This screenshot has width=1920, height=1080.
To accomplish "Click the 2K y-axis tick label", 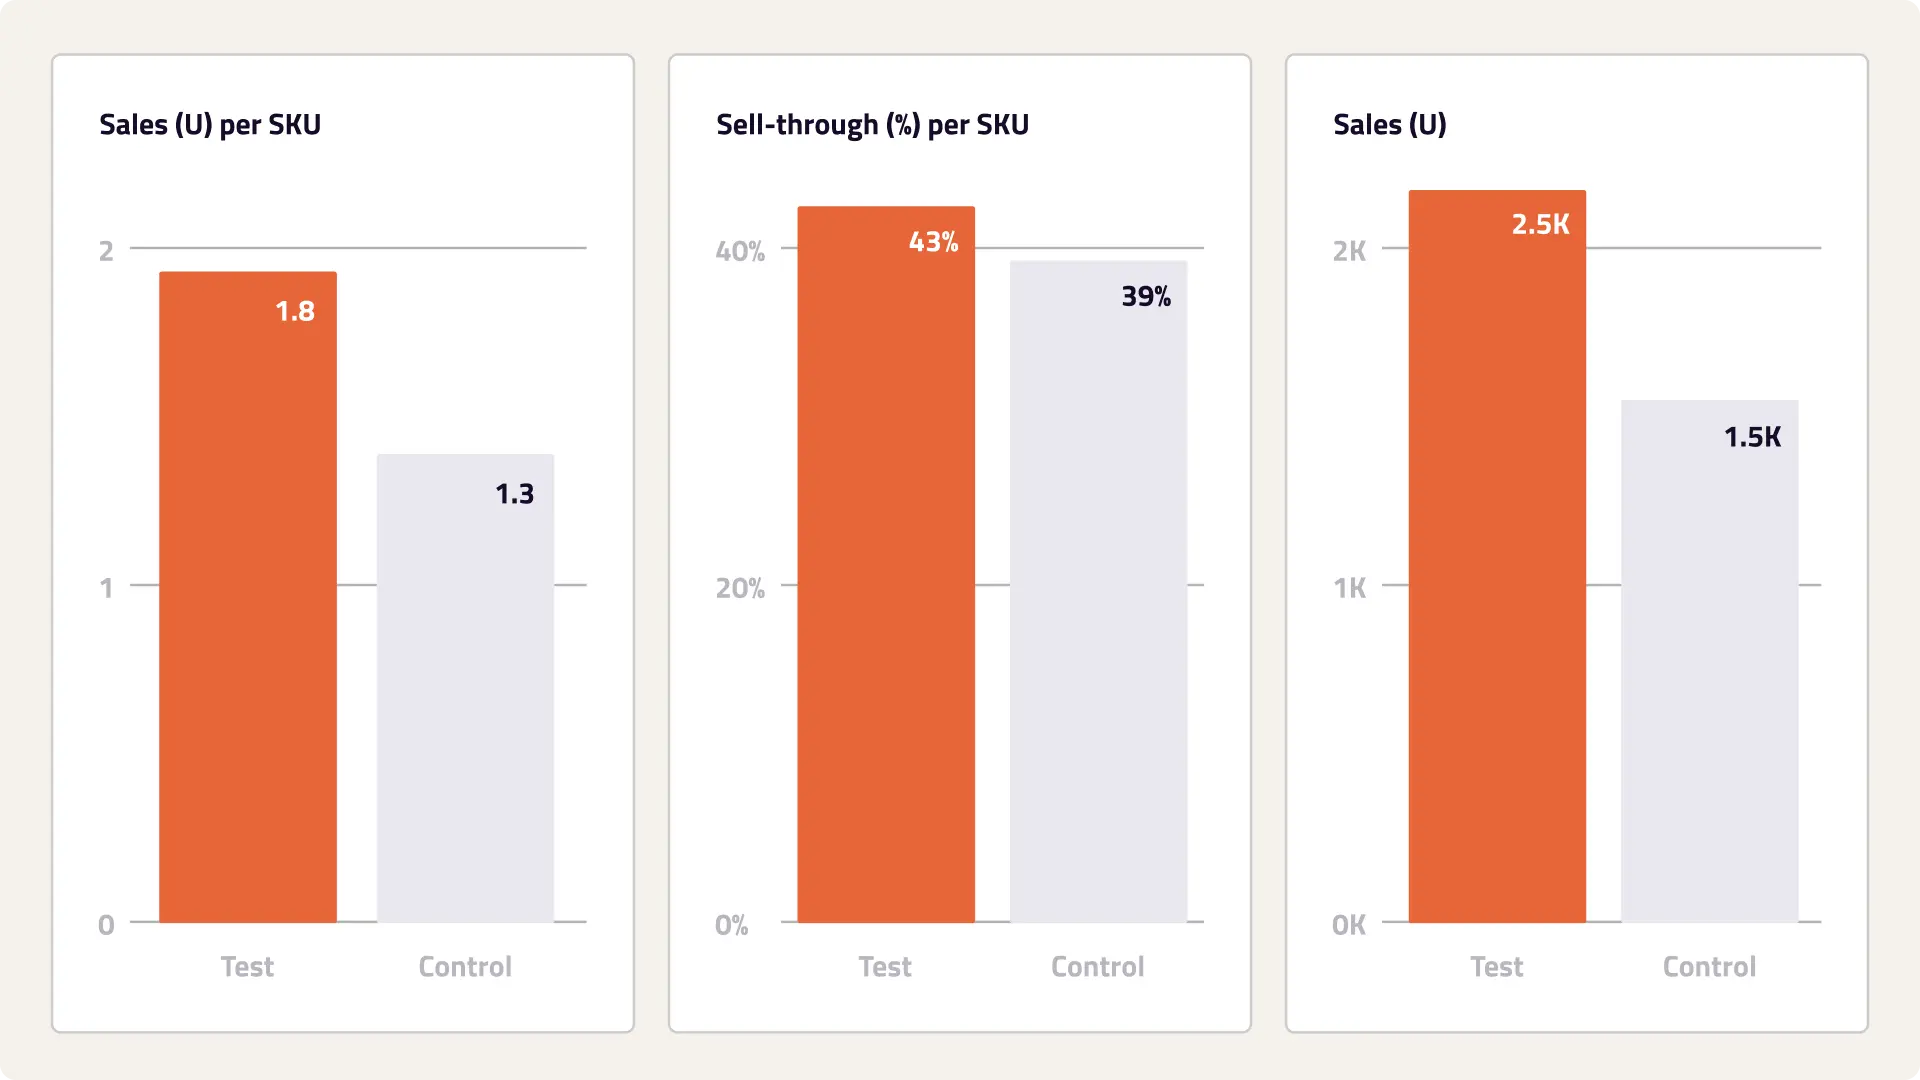I will click(1349, 251).
